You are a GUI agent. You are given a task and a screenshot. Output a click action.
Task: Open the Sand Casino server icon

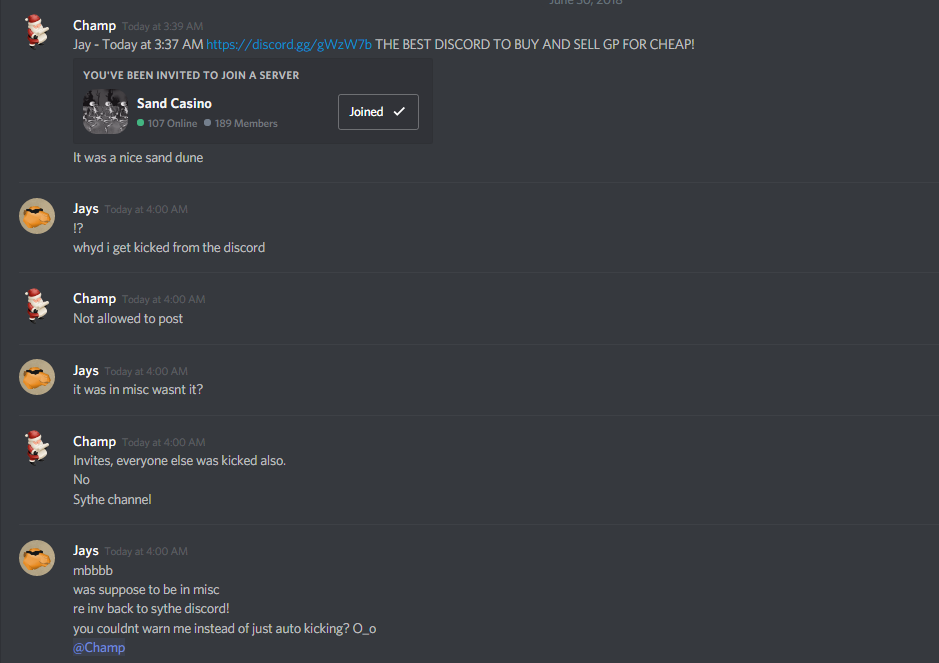pyautogui.click(x=105, y=111)
